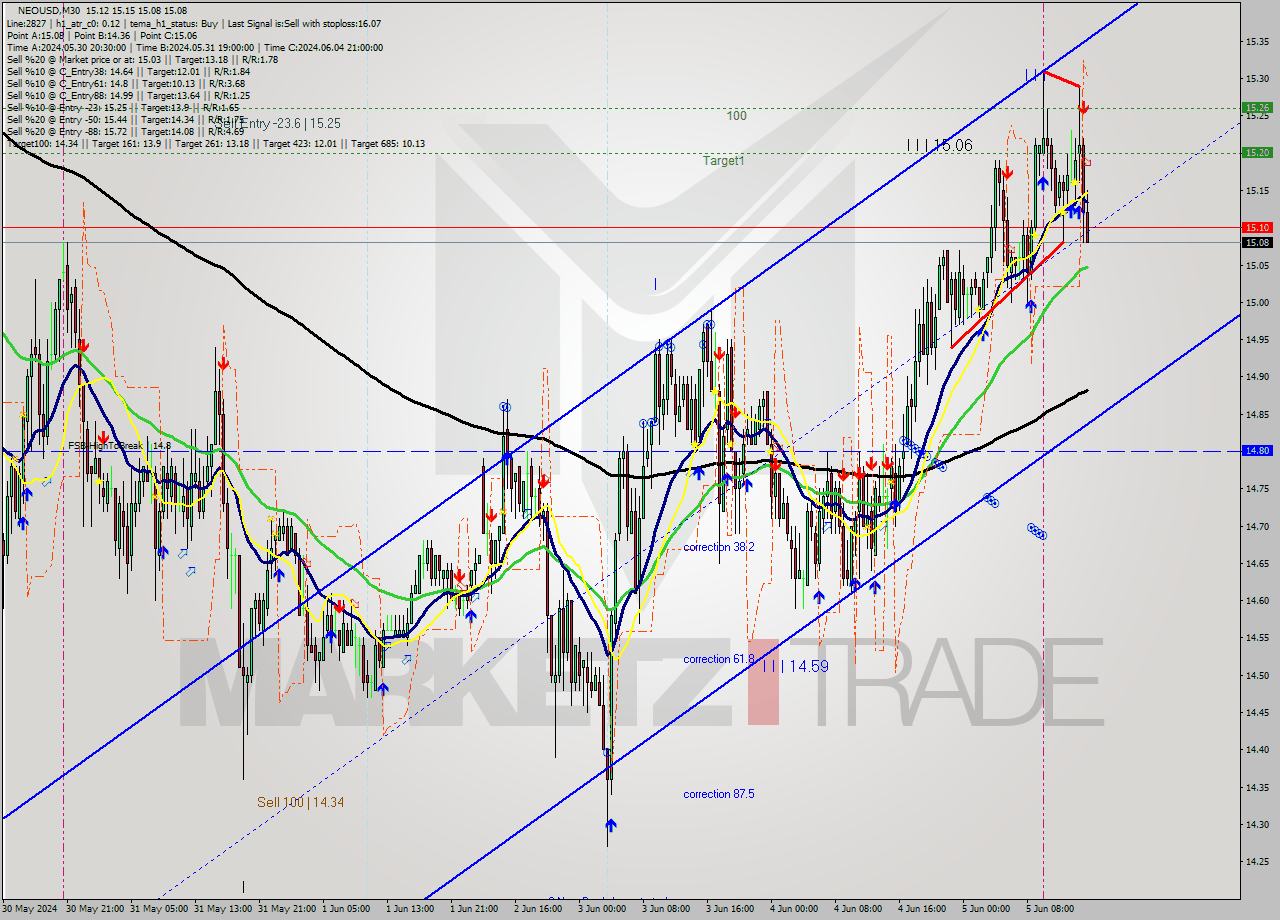The image size is (1280, 920).
Task: Click the '100' level label
Action: (736, 116)
